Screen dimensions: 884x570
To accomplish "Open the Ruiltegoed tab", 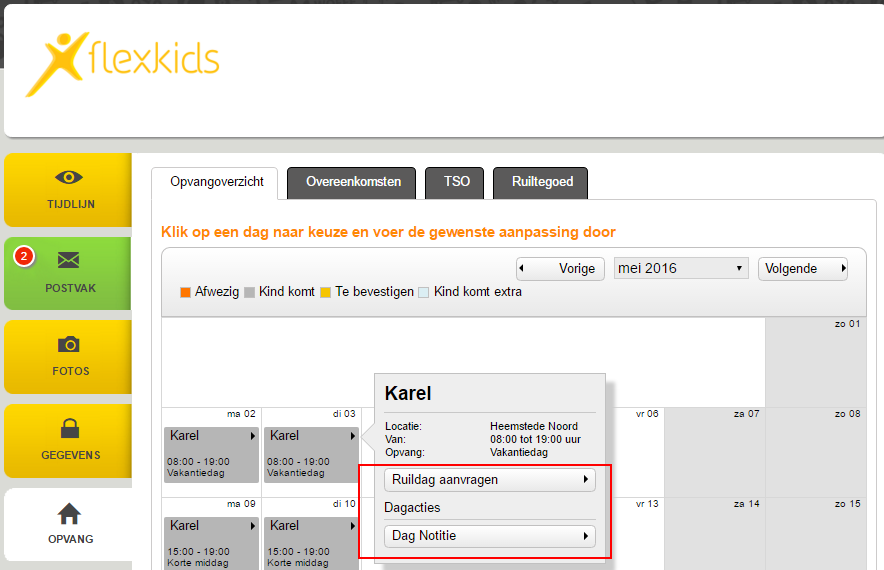I will [541, 182].
